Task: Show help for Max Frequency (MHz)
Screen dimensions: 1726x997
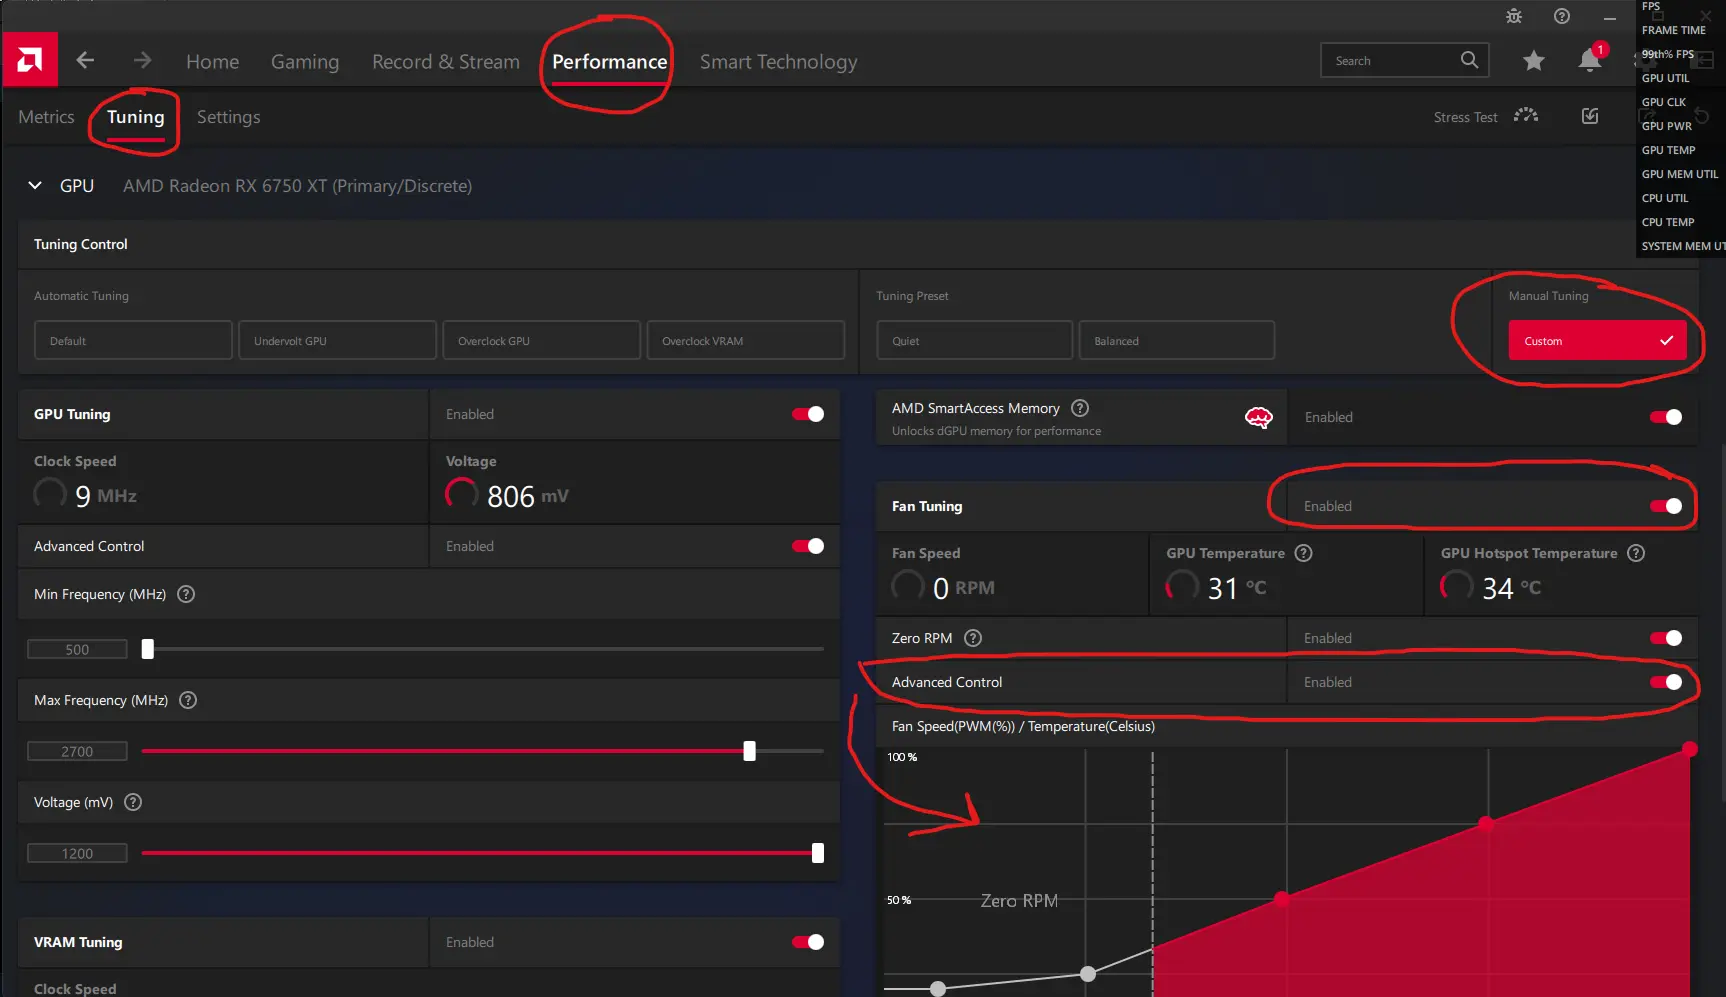Action: (188, 700)
